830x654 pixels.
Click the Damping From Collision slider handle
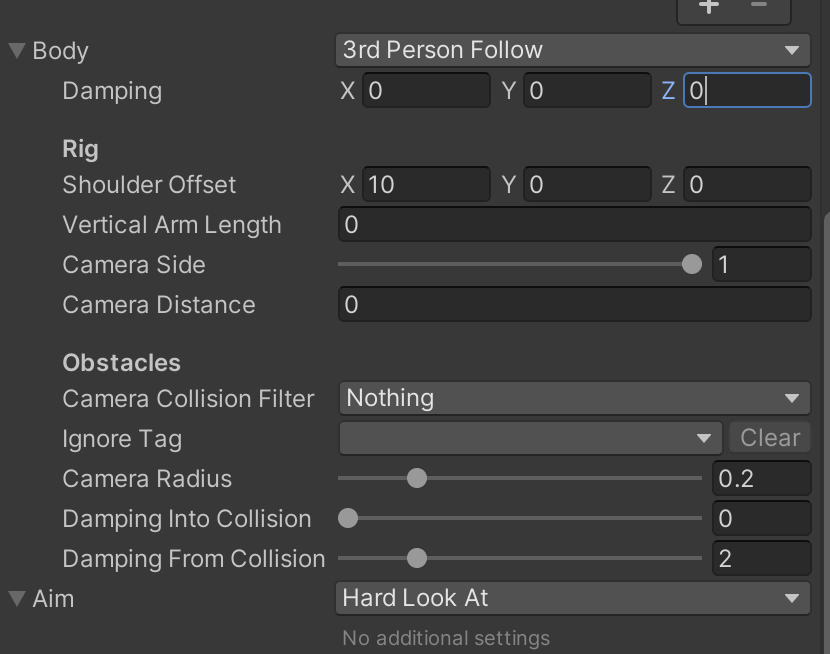point(417,559)
